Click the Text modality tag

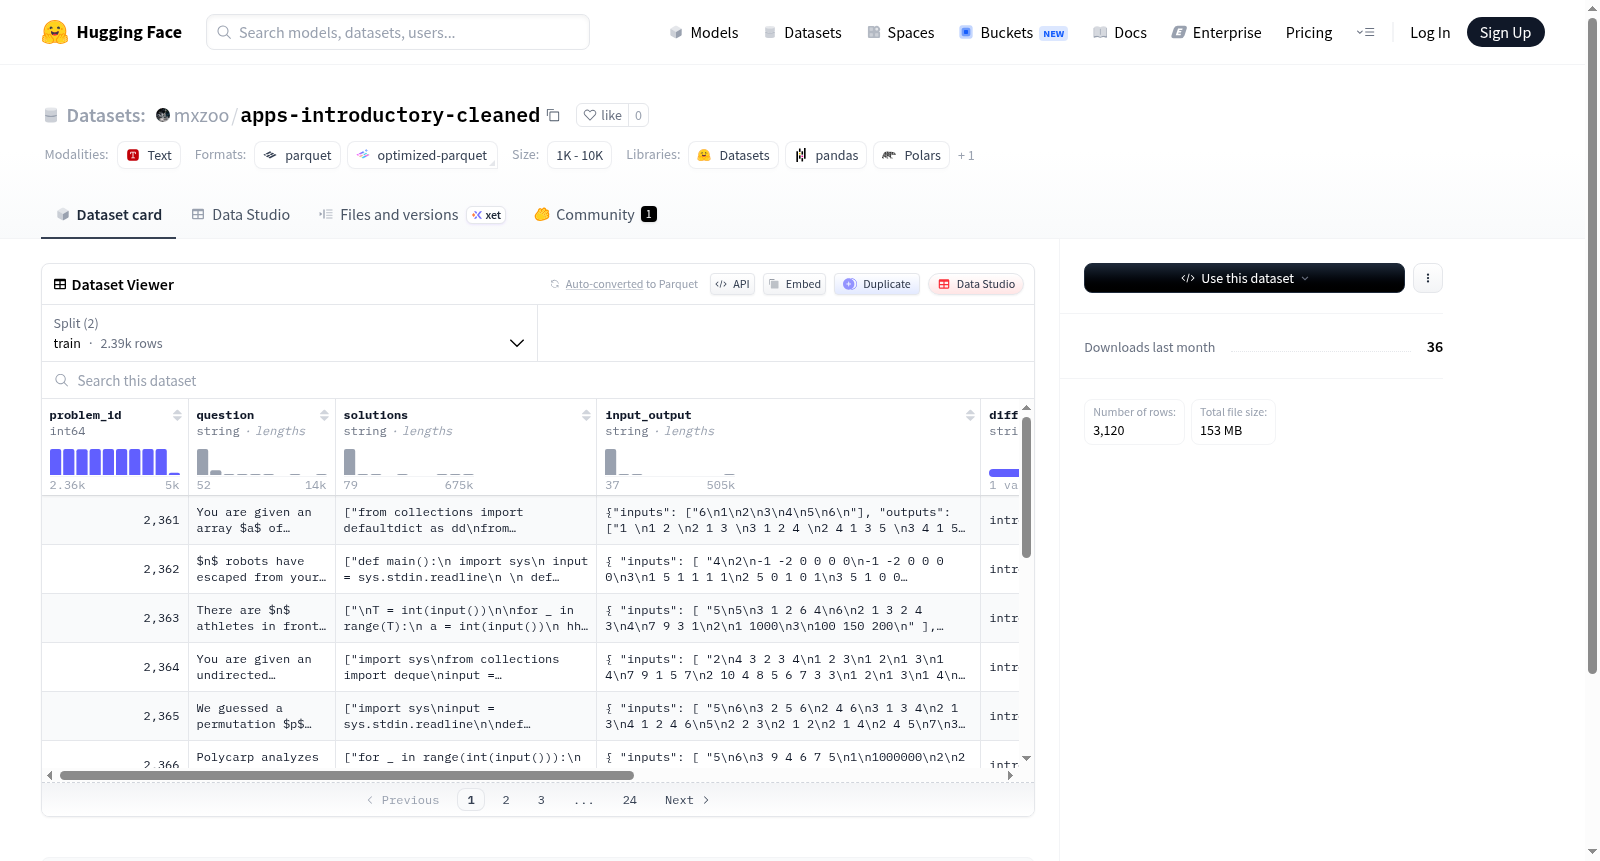click(x=149, y=155)
